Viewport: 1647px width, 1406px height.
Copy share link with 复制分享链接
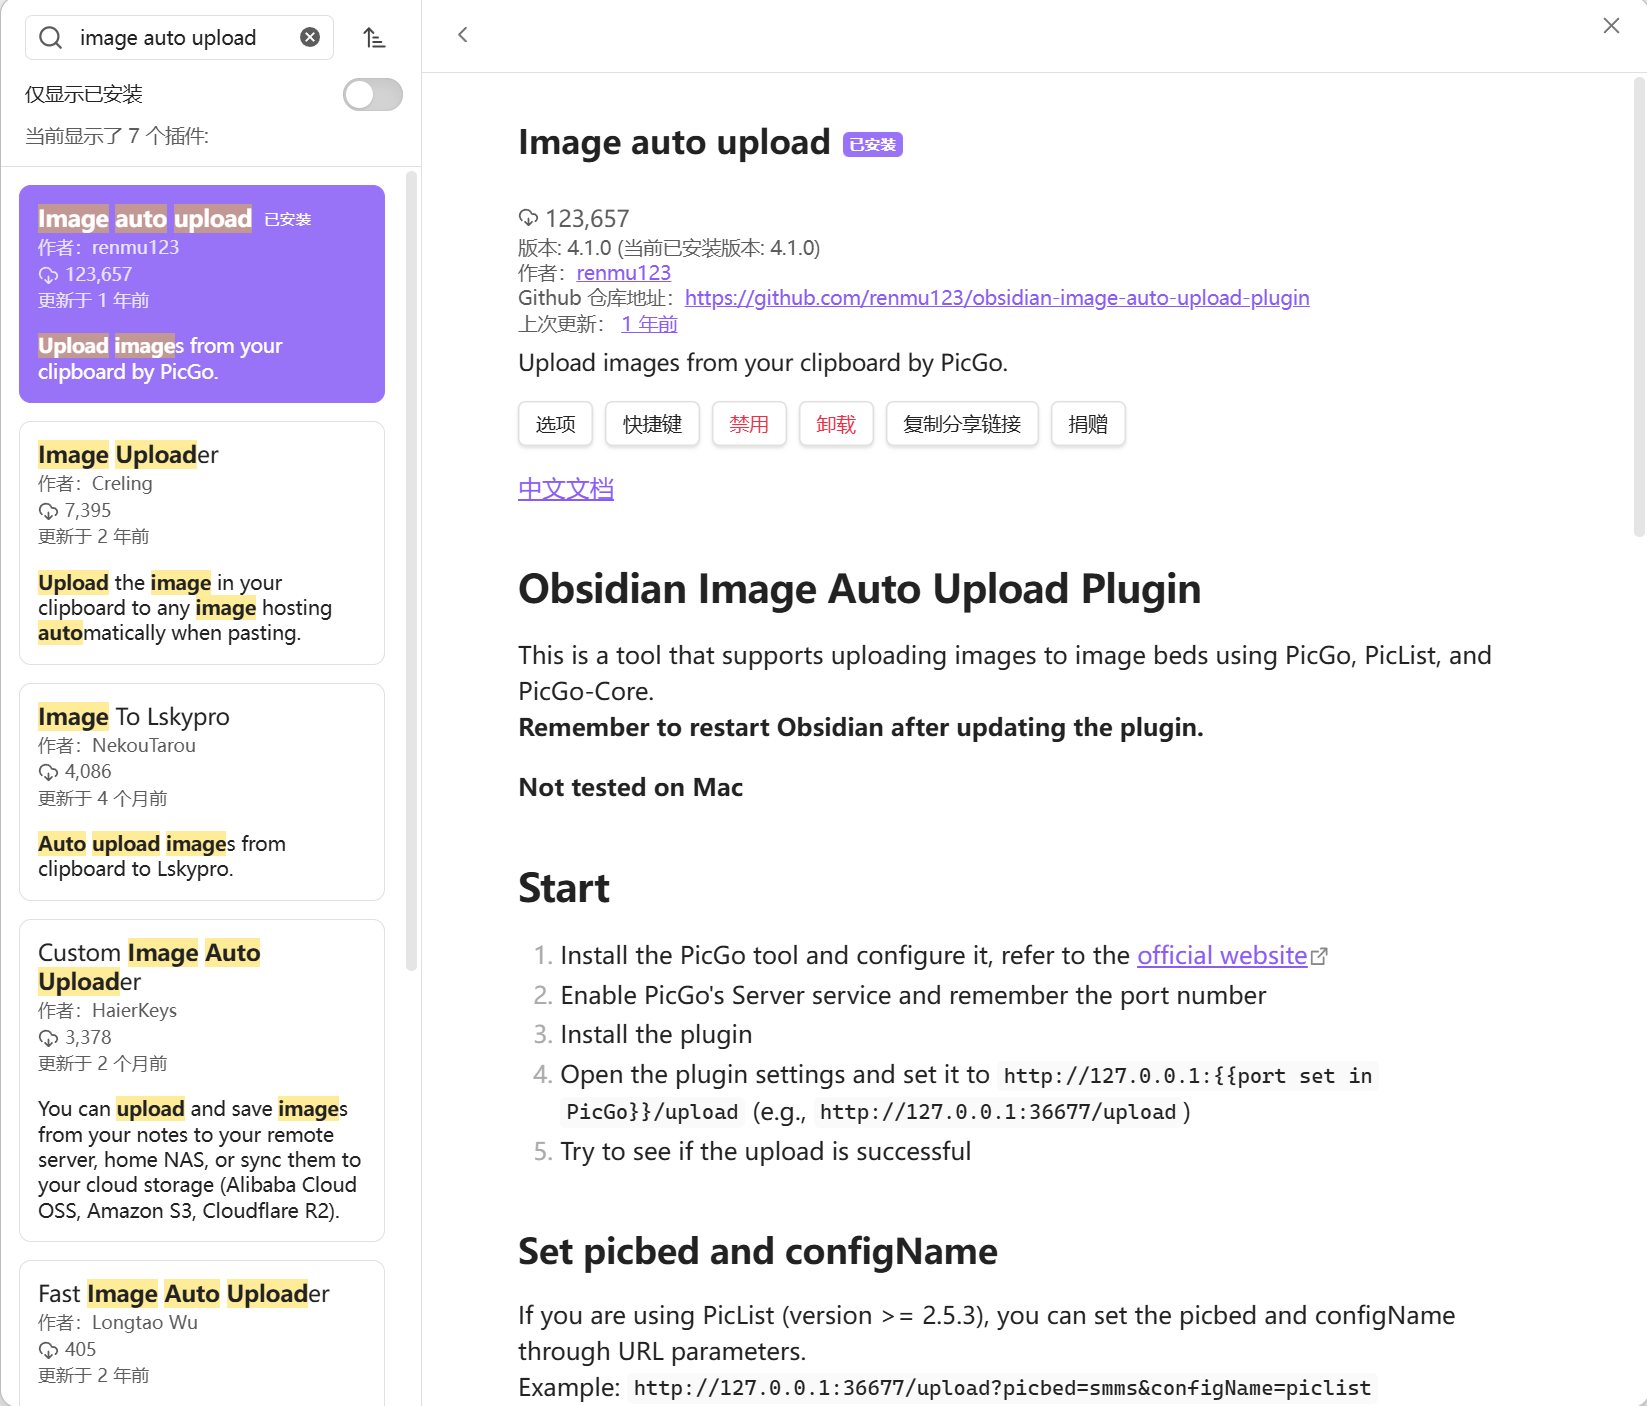click(962, 424)
